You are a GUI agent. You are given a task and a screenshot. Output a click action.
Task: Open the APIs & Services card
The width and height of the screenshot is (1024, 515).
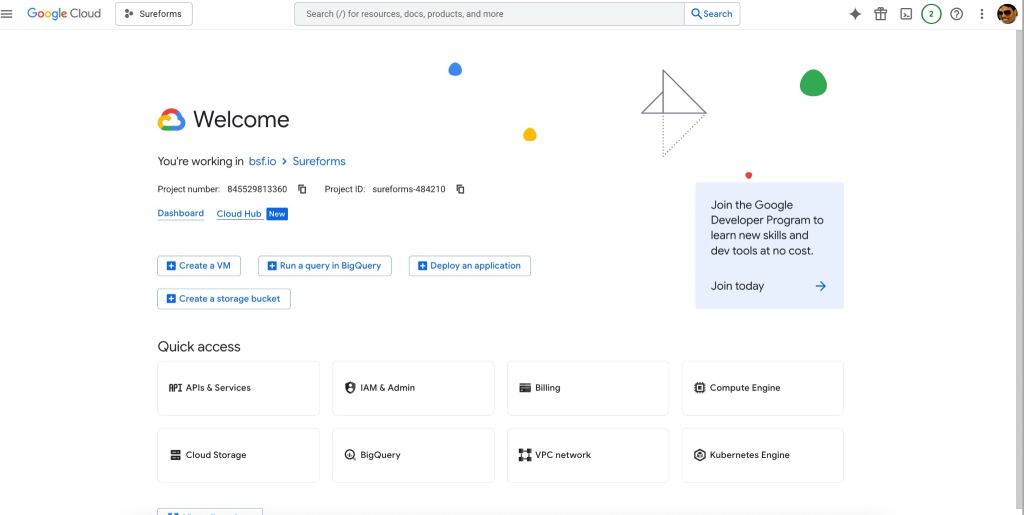point(238,388)
